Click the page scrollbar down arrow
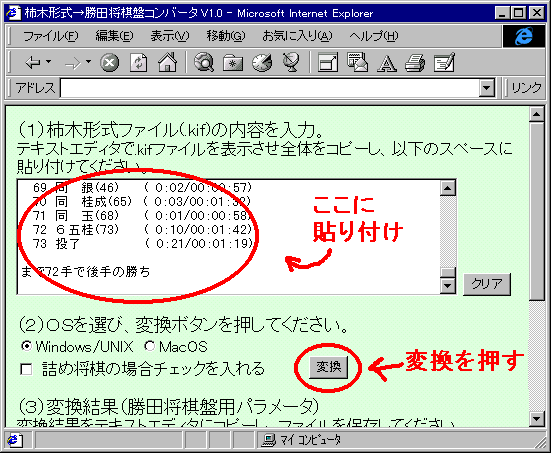Viewport: 551px width, 453px height. pos(537,418)
